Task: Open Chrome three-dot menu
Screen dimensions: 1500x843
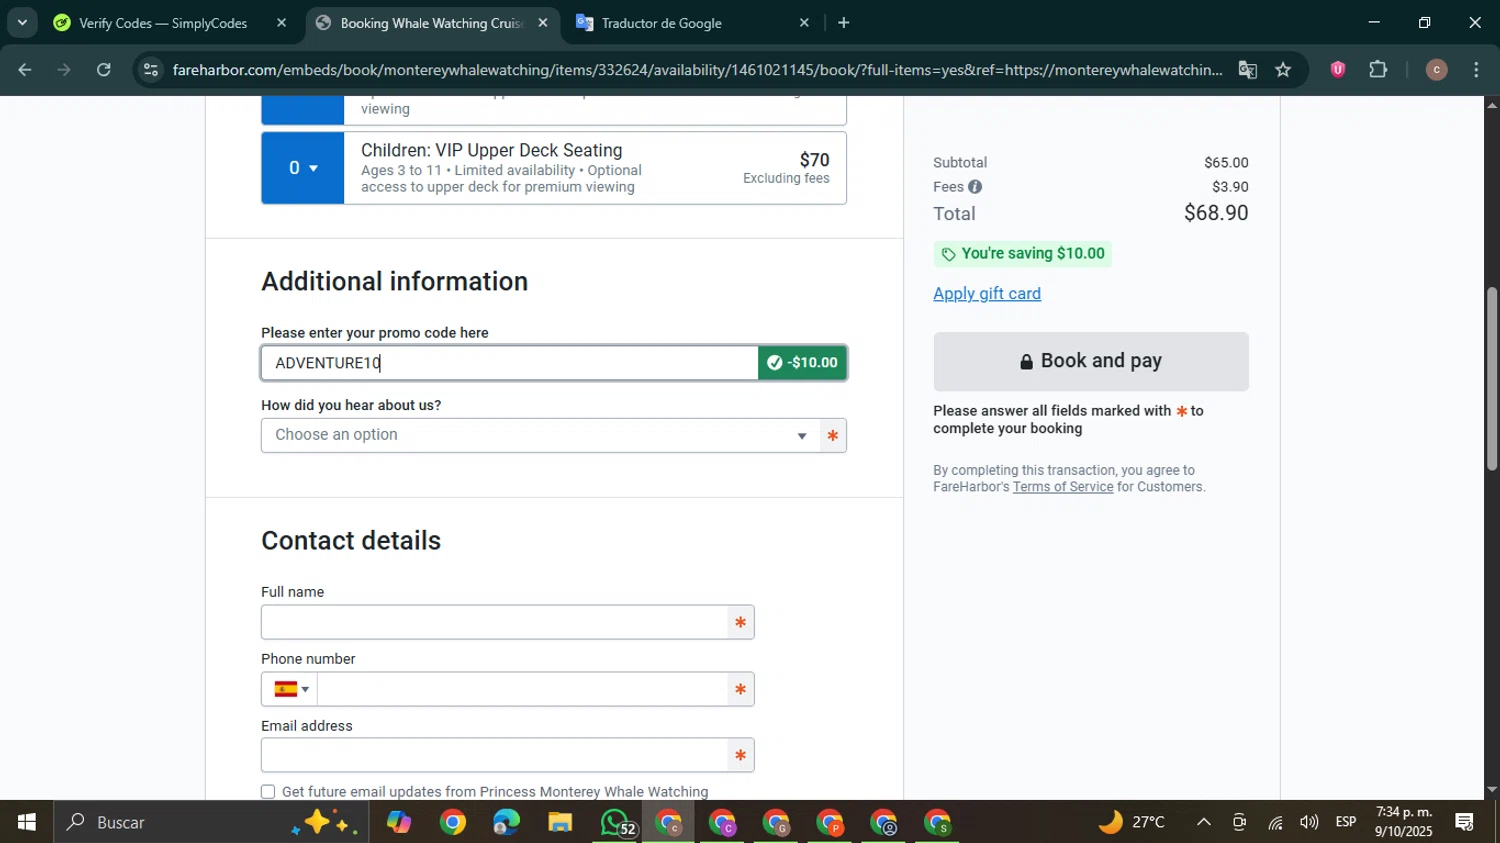Action: [1476, 69]
